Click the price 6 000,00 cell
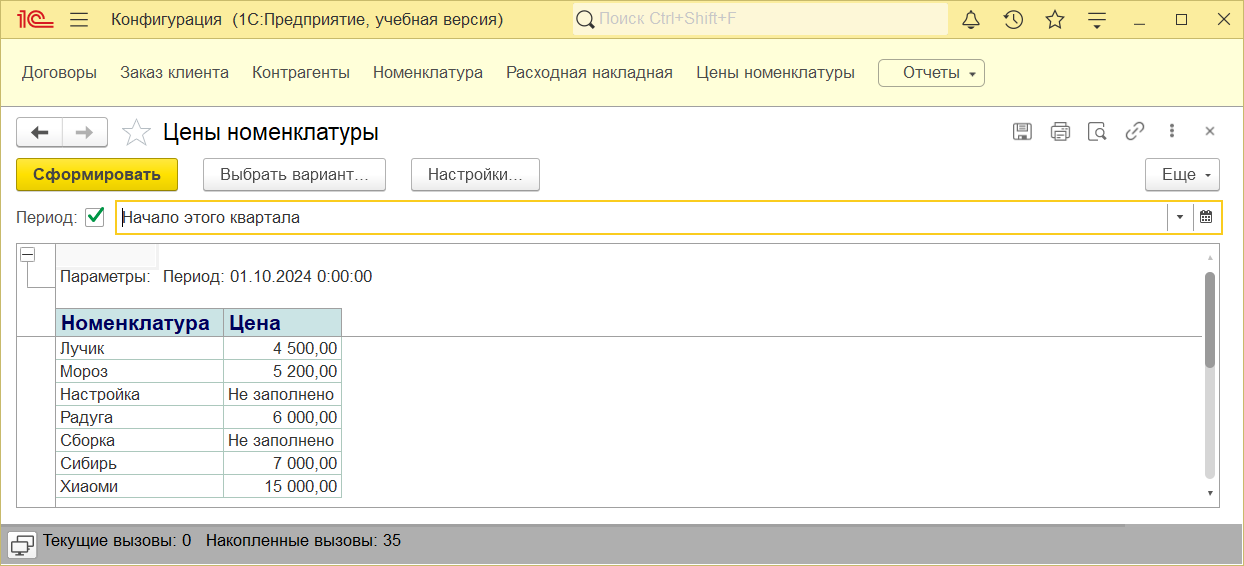 pyautogui.click(x=282, y=417)
